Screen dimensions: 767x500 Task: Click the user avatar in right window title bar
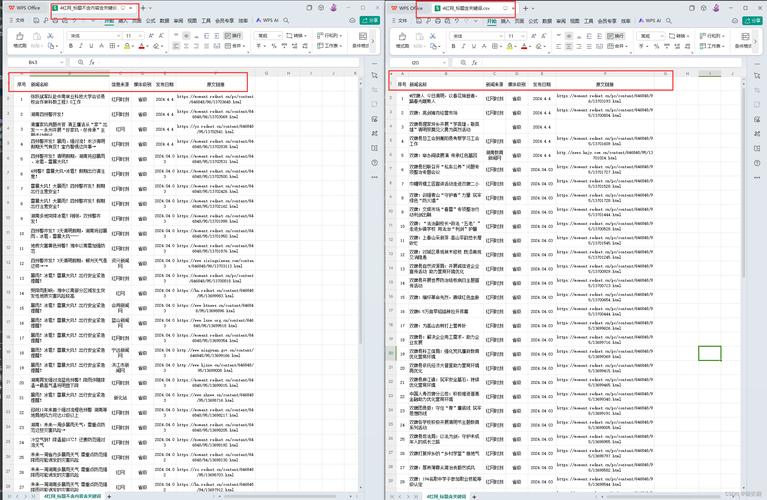tap(717, 8)
